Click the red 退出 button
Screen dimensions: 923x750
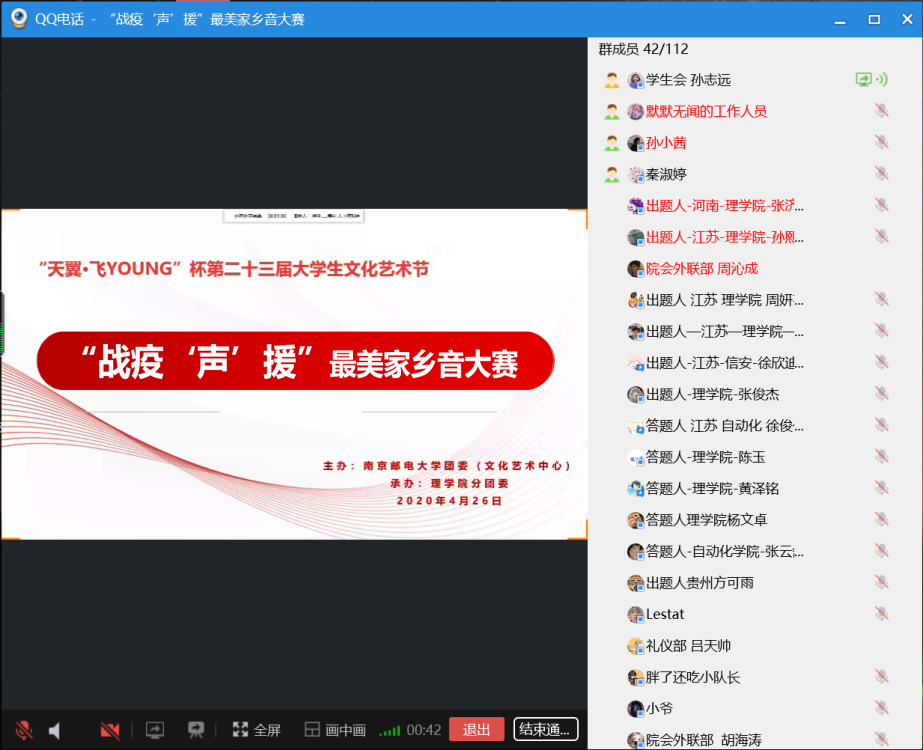(x=476, y=730)
